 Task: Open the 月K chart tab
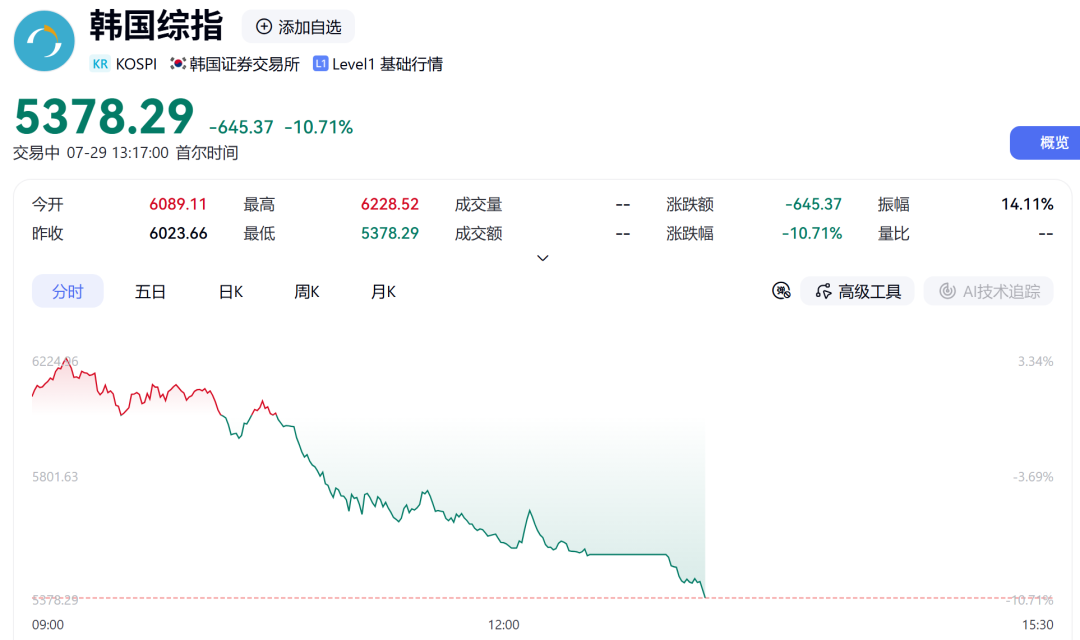(383, 291)
